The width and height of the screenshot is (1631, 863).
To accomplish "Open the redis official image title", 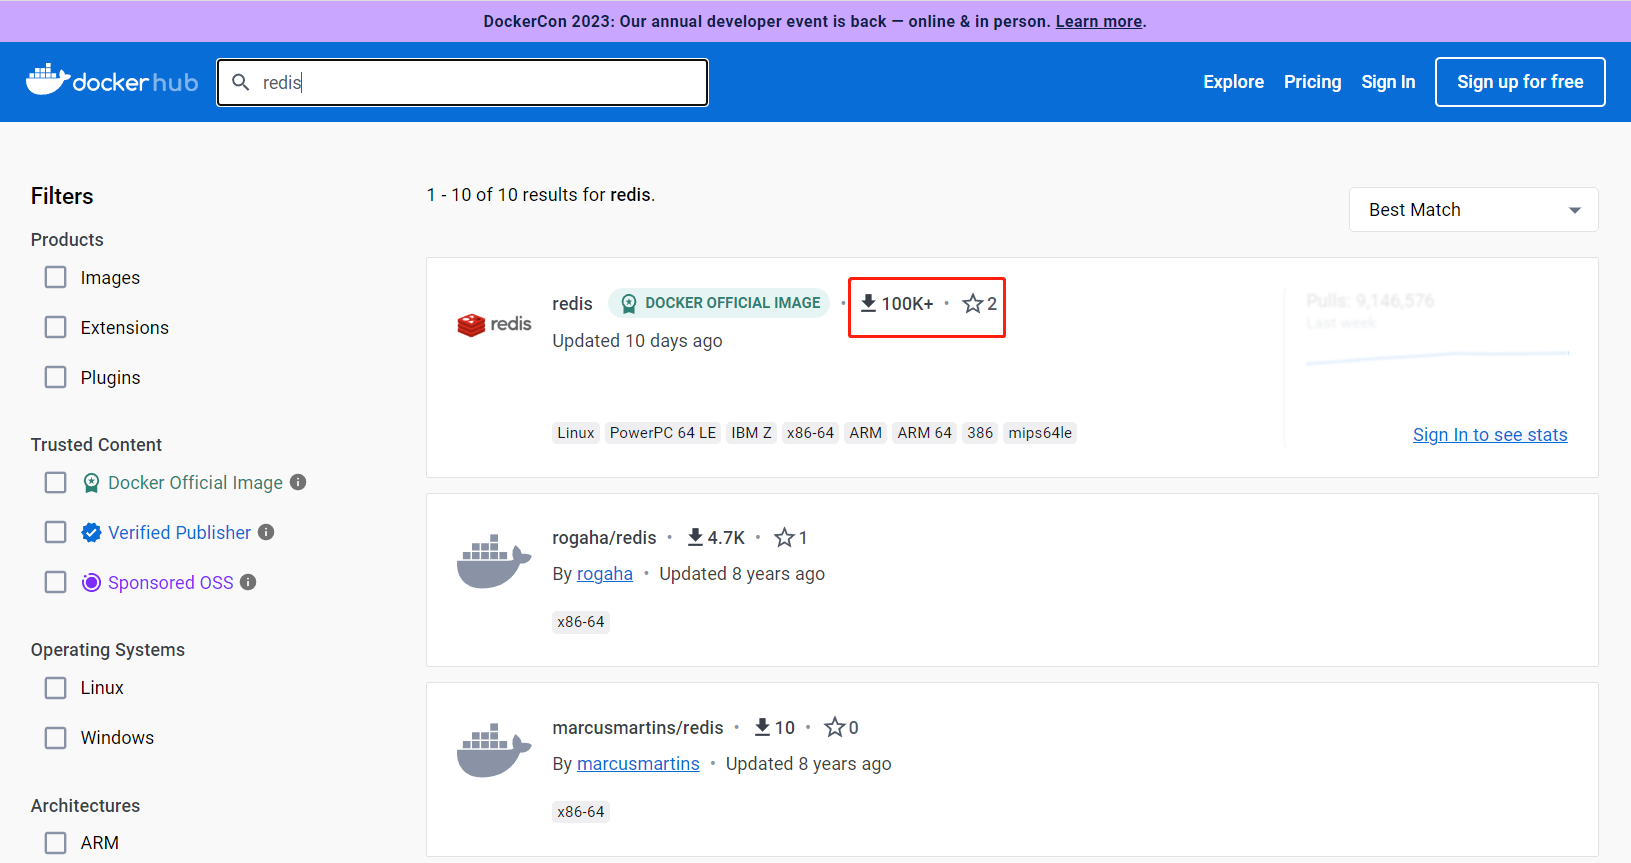I will (x=572, y=304).
